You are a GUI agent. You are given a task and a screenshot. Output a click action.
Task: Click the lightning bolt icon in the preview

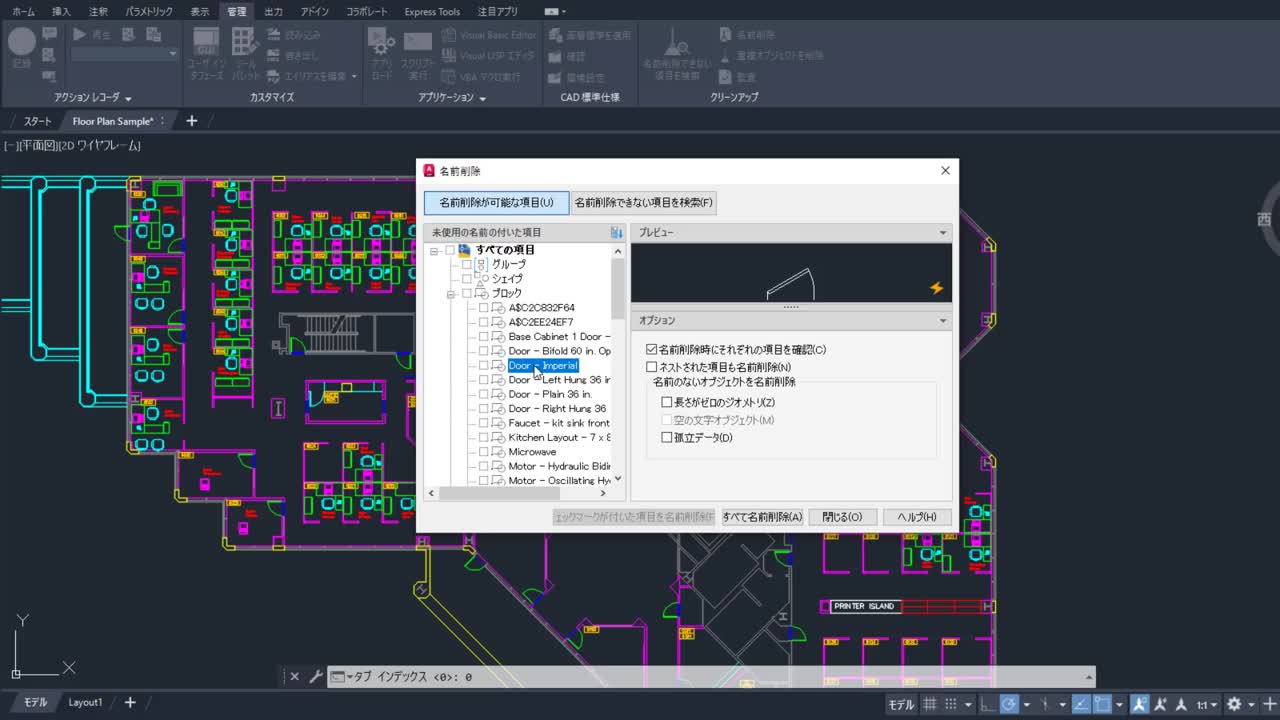pyautogui.click(x=936, y=288)
